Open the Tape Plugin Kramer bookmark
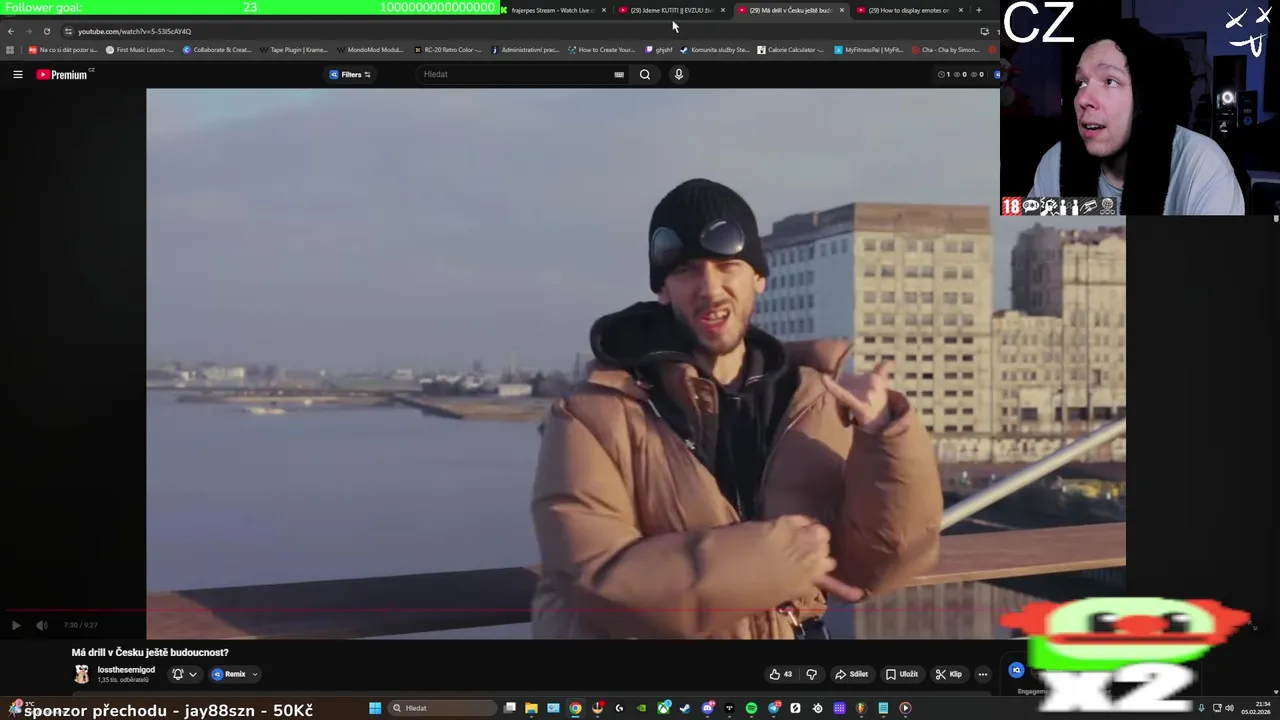The height and width of the screenshot is (720, 1280). [293, 50]
